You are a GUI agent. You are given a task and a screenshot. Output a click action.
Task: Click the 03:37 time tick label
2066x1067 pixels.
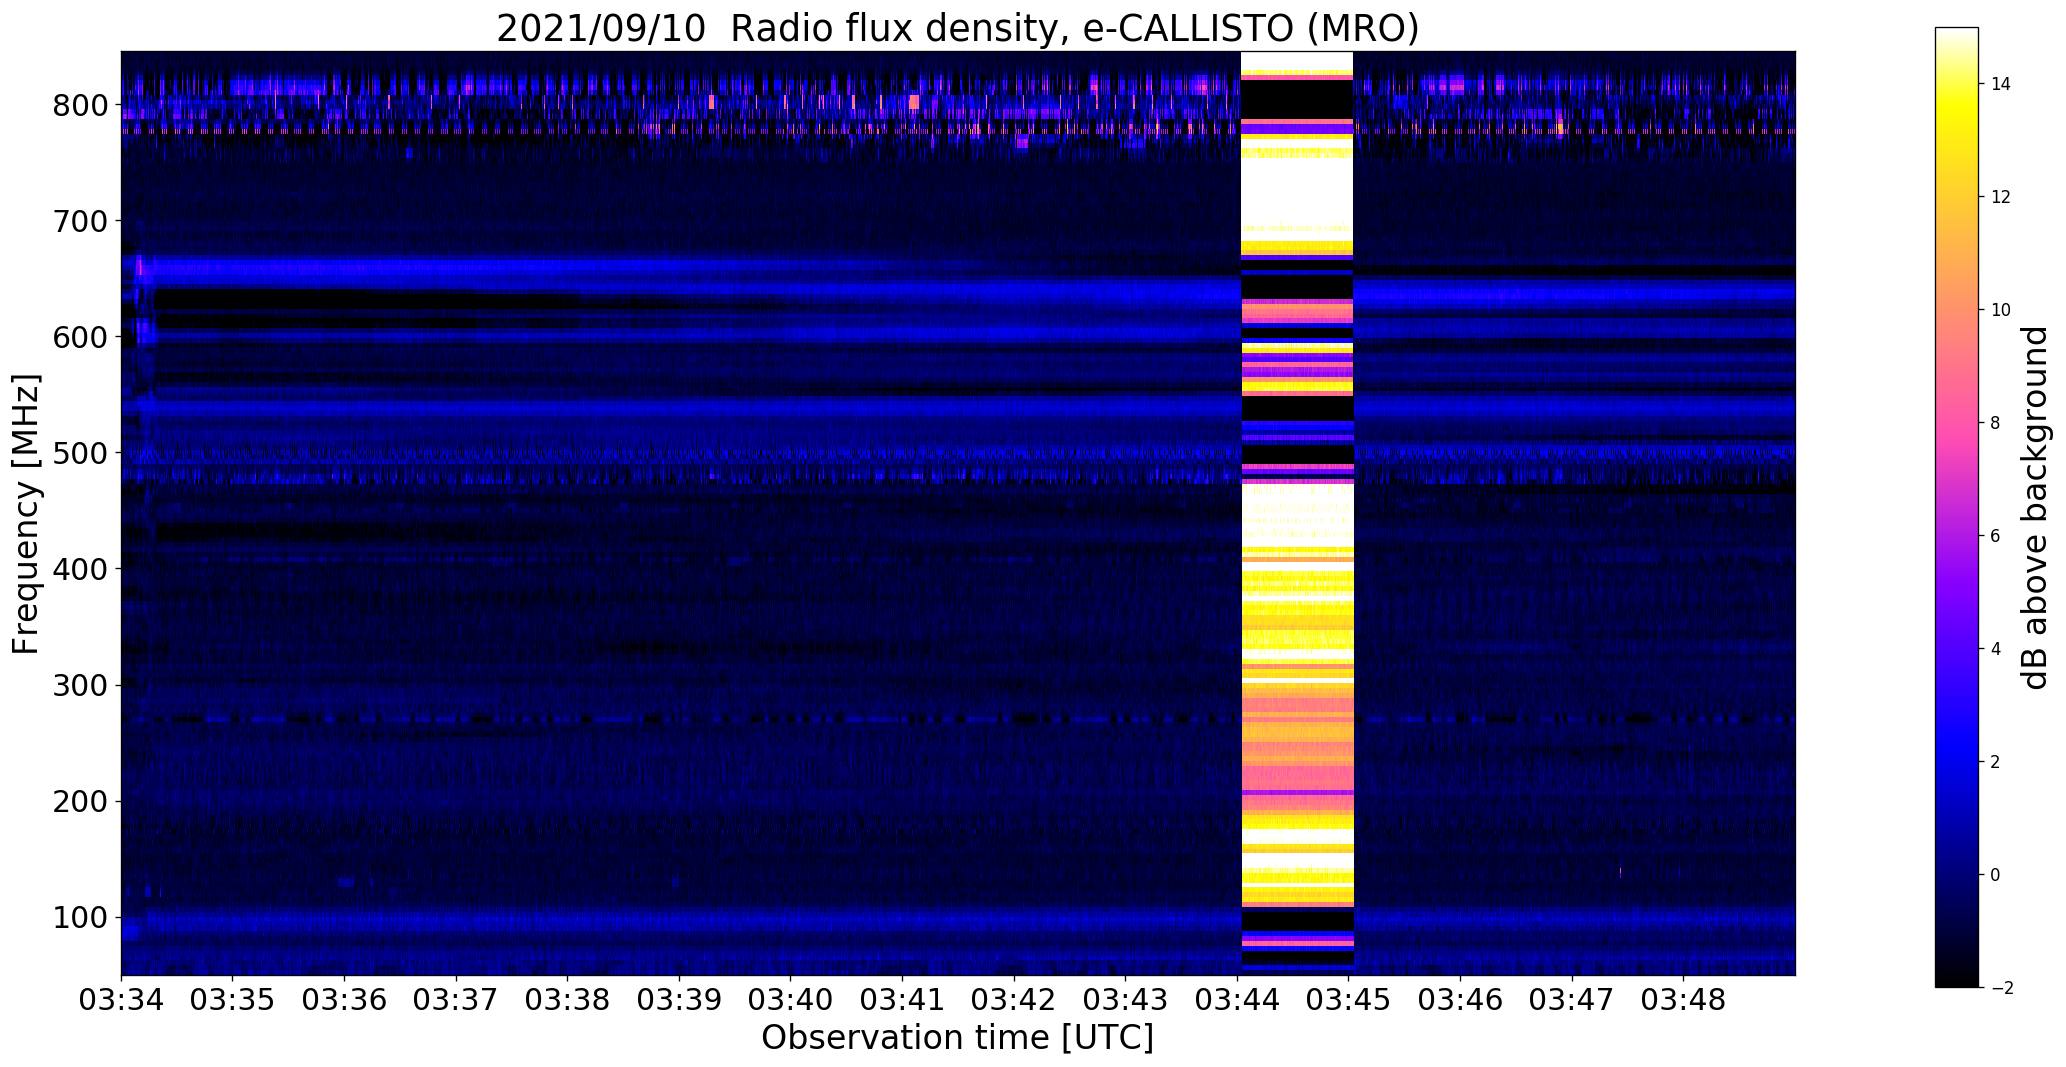(x=456, y=1000)
